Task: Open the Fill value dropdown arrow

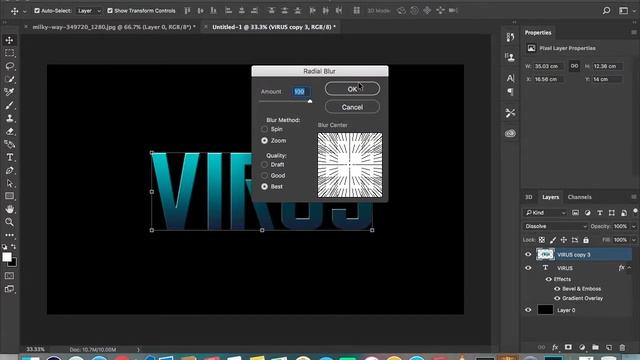Action: [634, 240]
